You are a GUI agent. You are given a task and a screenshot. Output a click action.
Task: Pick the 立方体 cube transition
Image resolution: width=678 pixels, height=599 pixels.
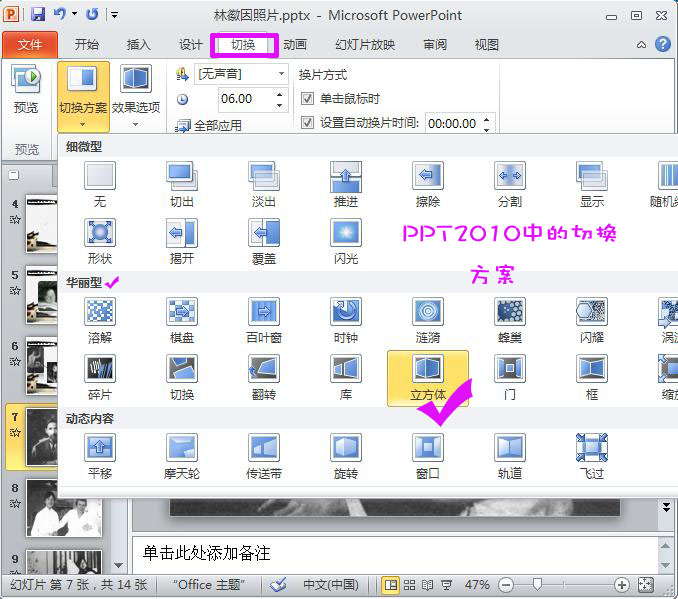(x=428, y=378)
